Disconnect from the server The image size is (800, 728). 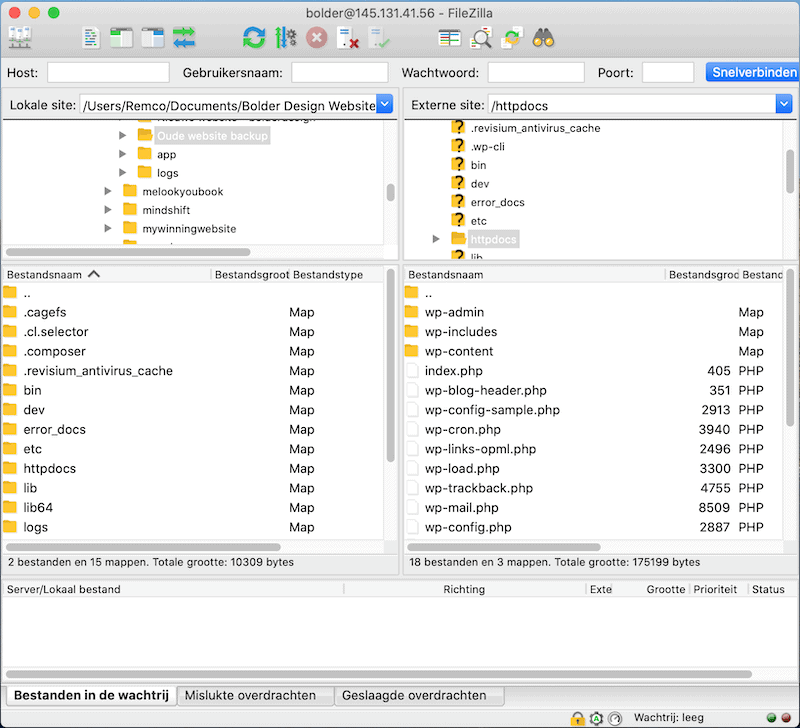tap(347, 37)
